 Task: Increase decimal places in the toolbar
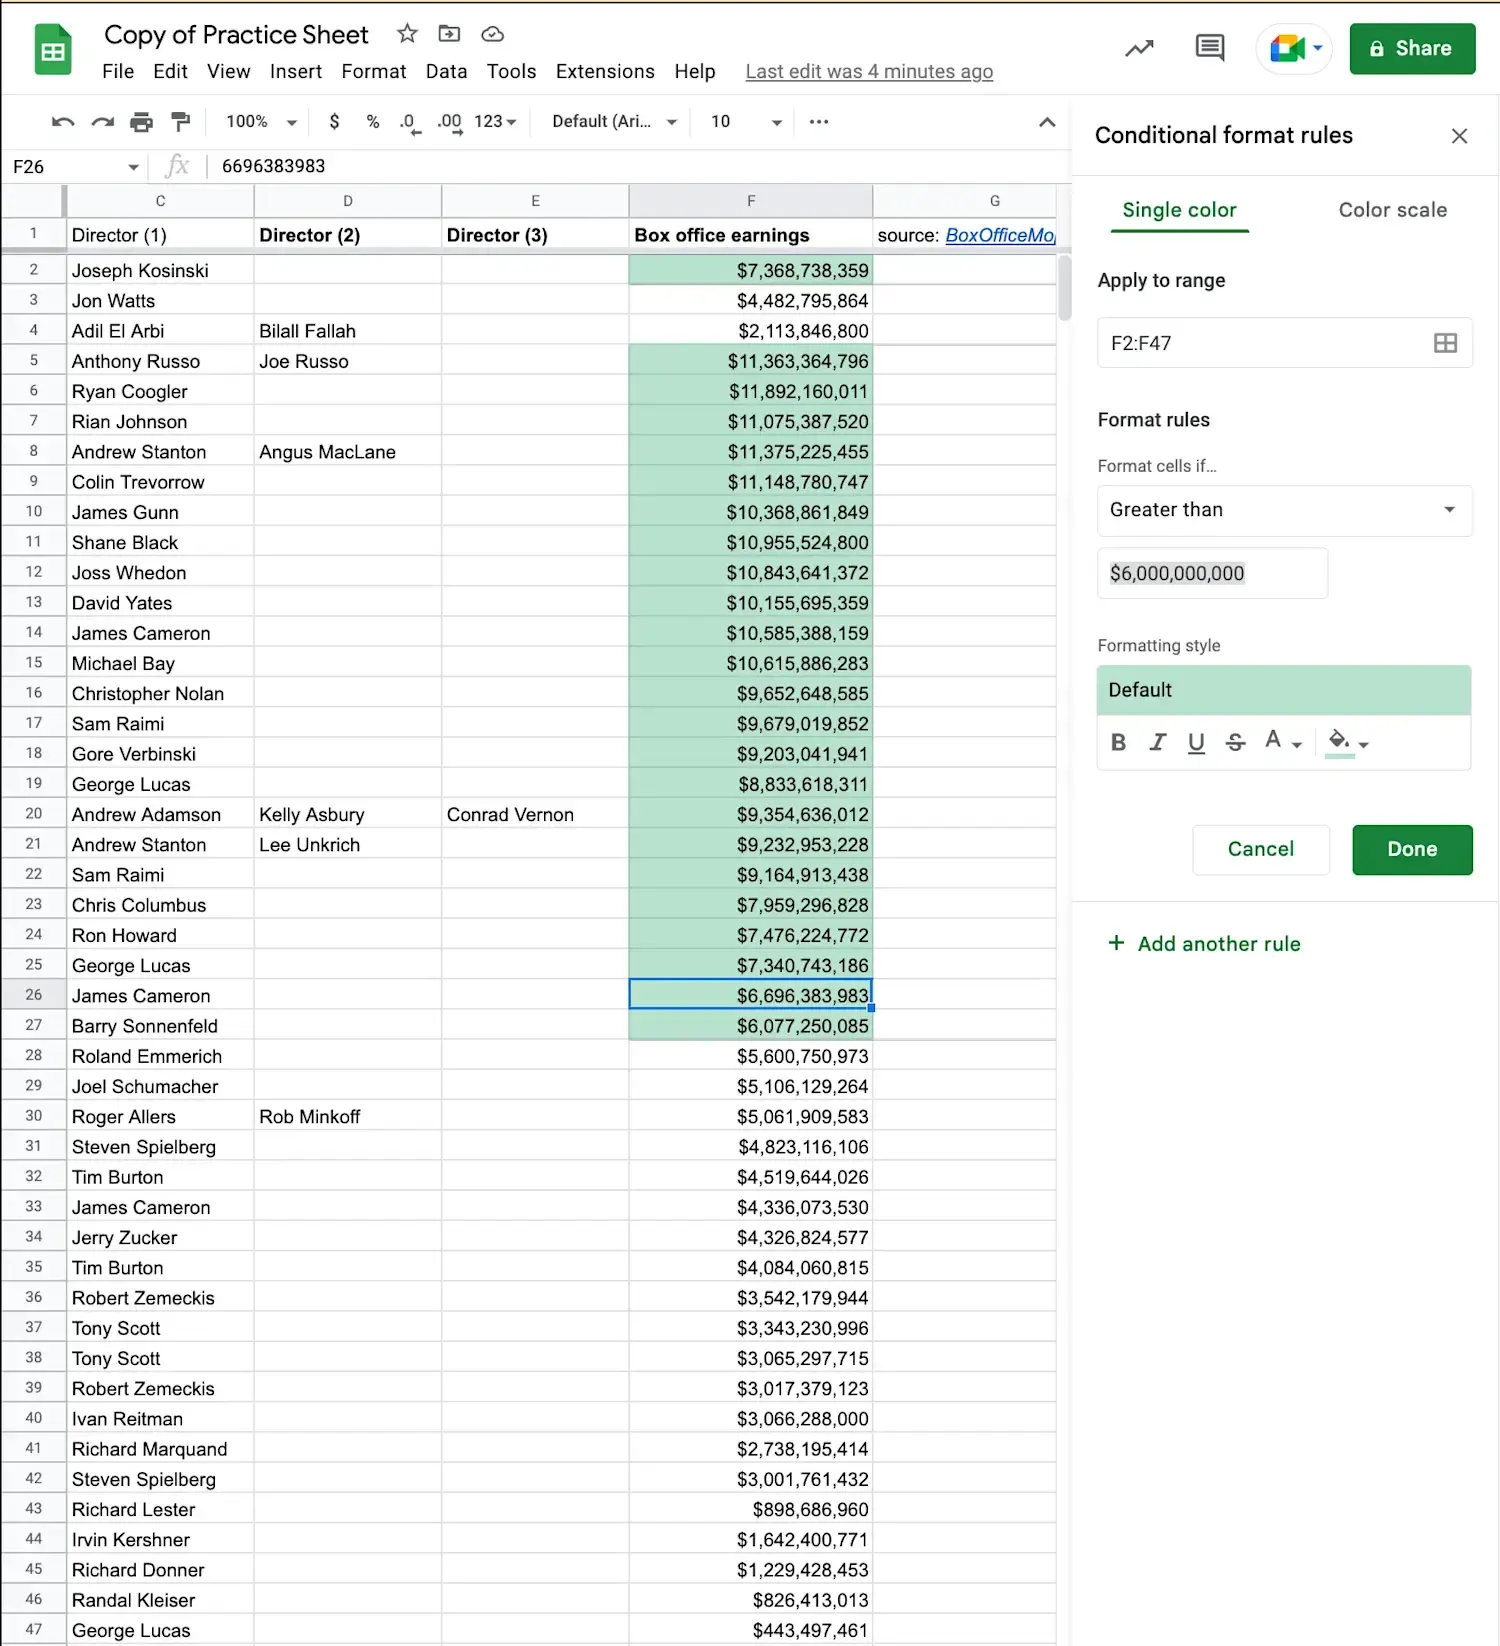coord(450,122)
